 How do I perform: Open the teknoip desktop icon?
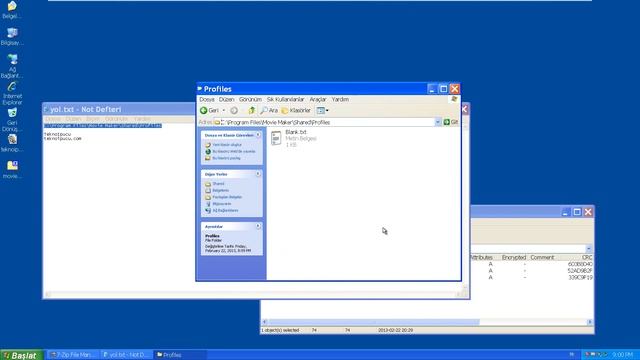click(12, 143)
